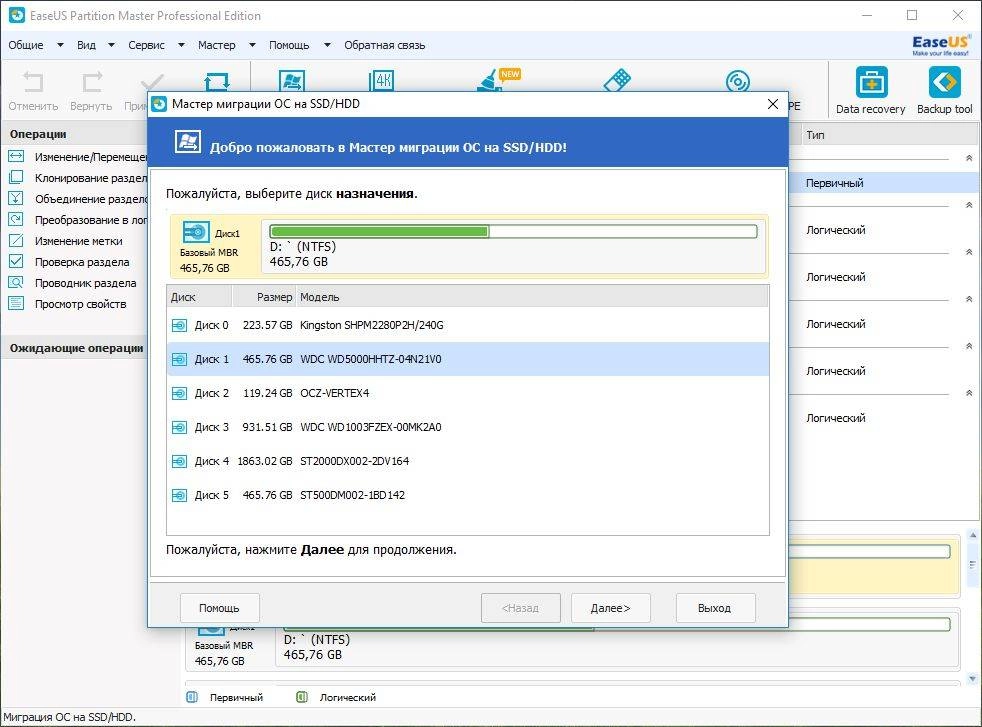Click the Redo (Вернуть) toolbar icon
The image size is (982, 727).
(92, 82)
